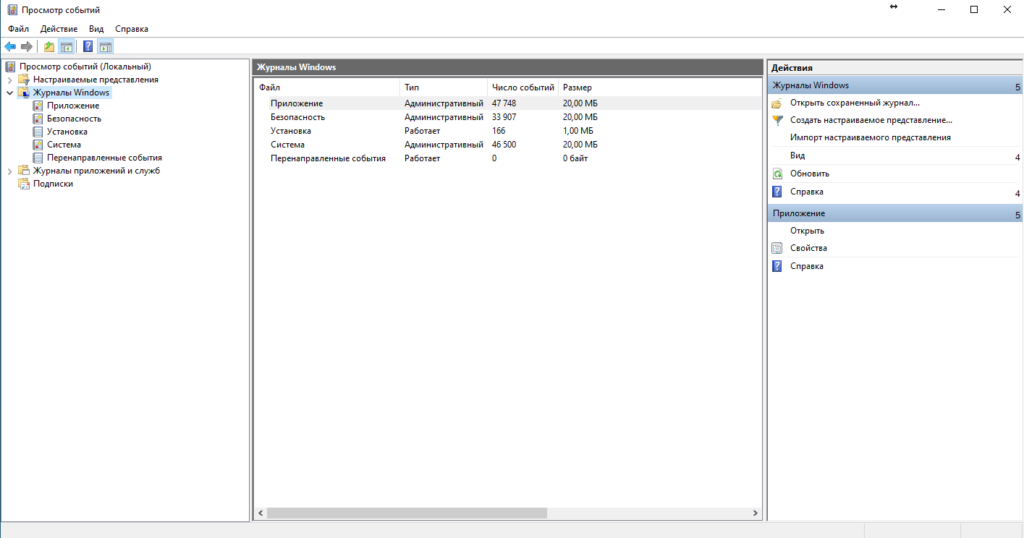Screen dimensions: 1024x538
Task: Expand the Настраиваемые представления tree node
Action: click(10, 80)
